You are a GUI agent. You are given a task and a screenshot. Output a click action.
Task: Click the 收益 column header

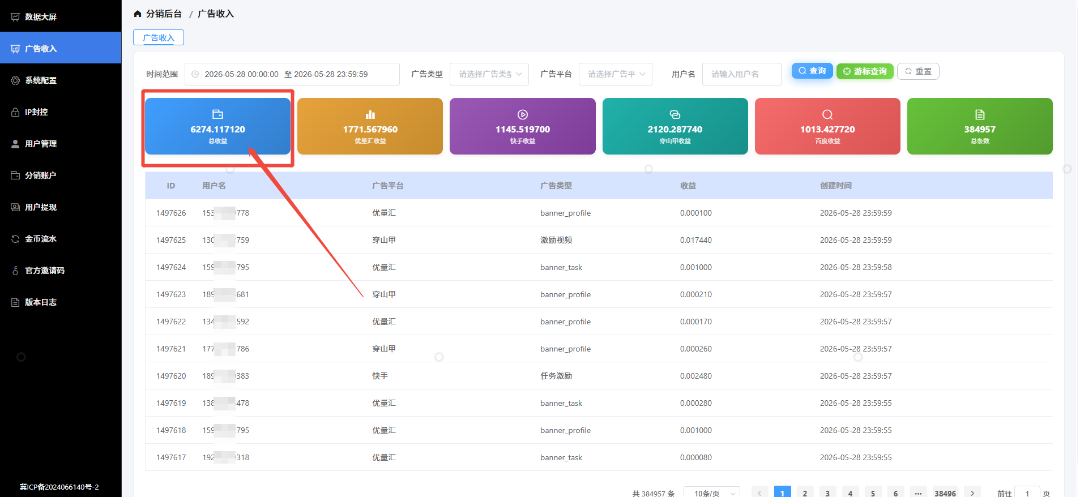pos(688,186)
